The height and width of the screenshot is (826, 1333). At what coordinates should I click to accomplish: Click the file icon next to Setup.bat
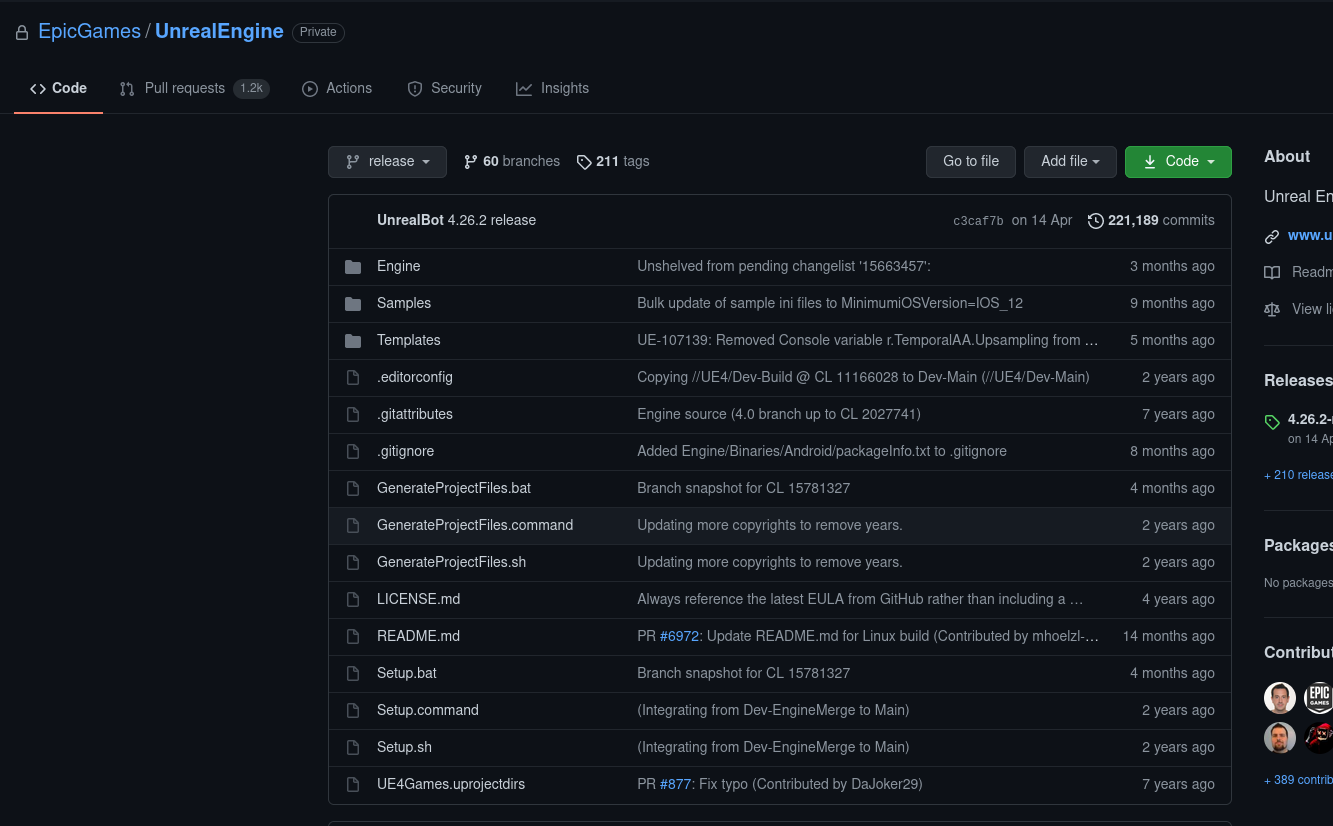353,673
